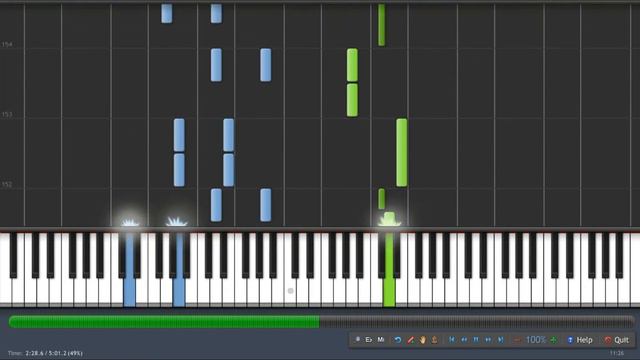This screenshot has height=360, width=640.
Task: Click the blue circular-arrow restart icon
Action: point(398,340)
